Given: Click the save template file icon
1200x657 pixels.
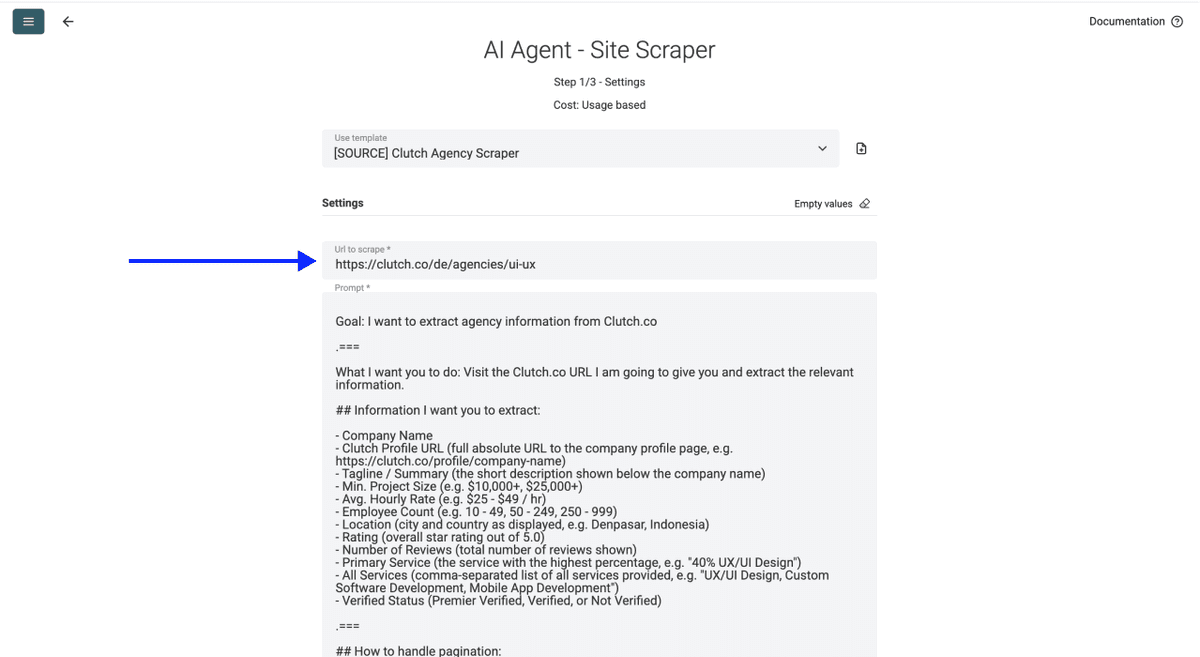Looking at the screenshot, I should 862,149.
